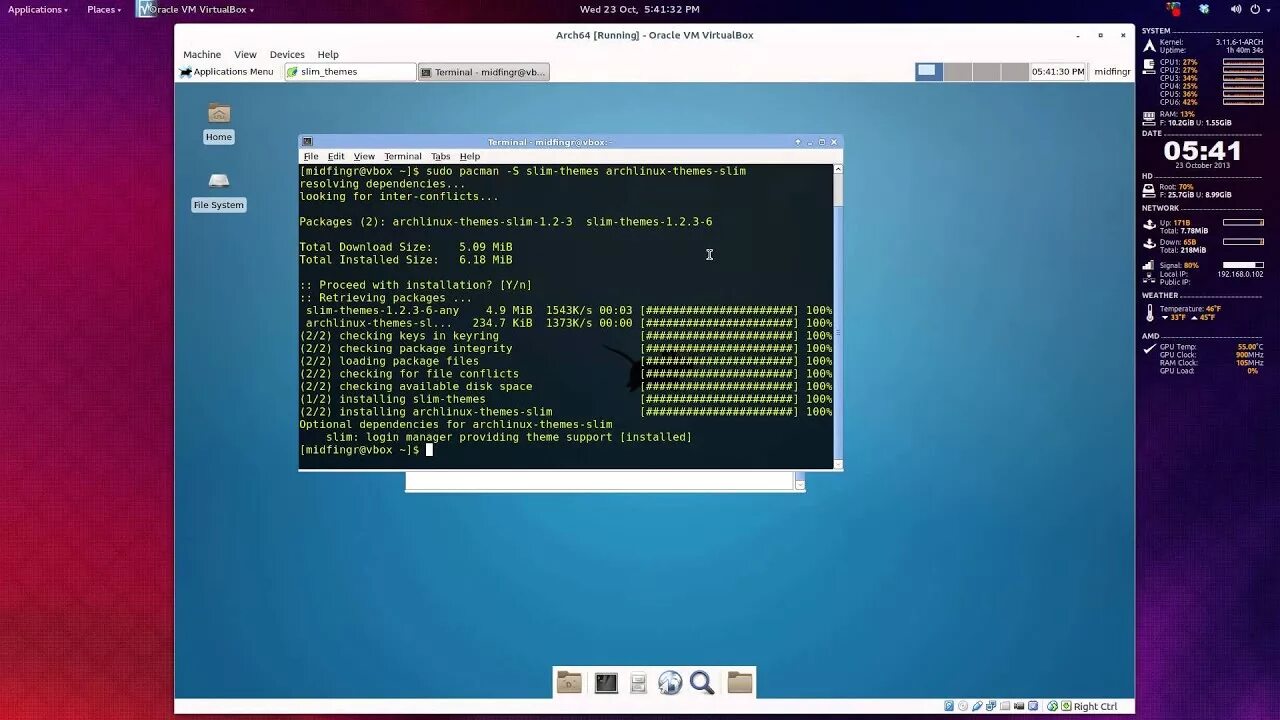This screenshot has width=1280, height=720.
Task: Open the File System desktop icon
Action: (x=219, y=191)
